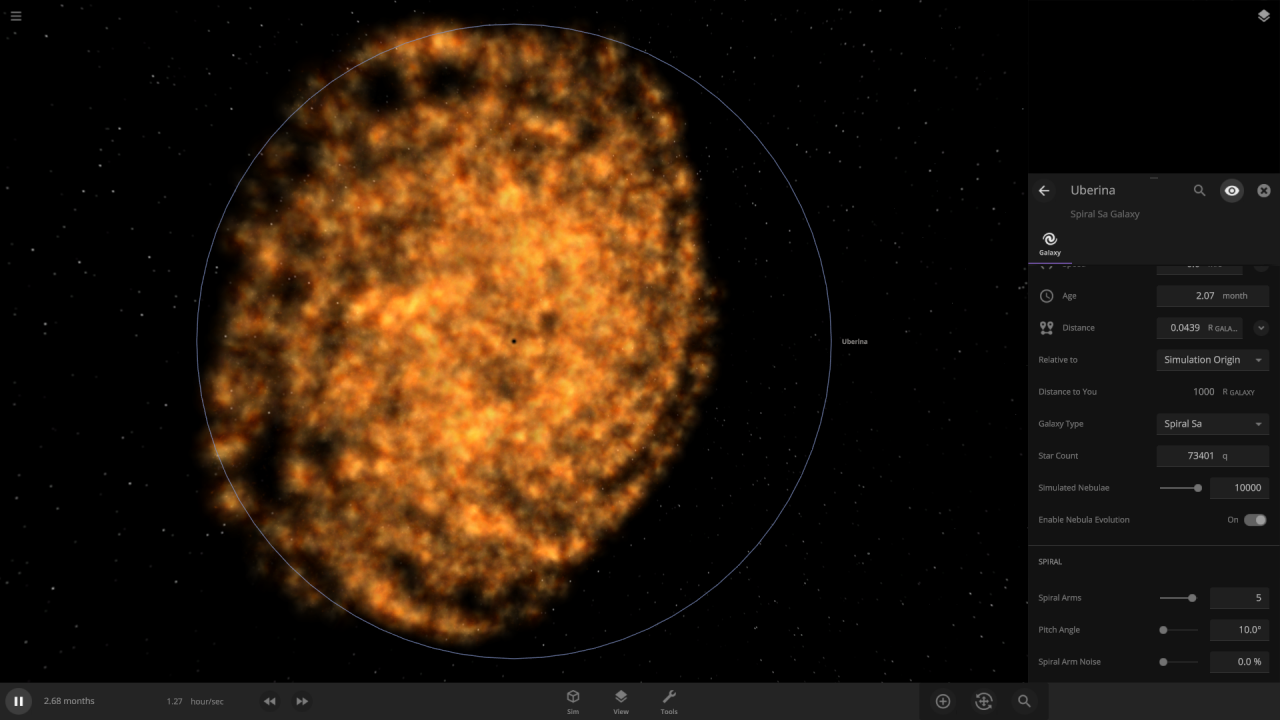The height and width of the screenshot is (720, 1280).
Task: Click the Age clock icon
Action: (x=1047, y=296)
